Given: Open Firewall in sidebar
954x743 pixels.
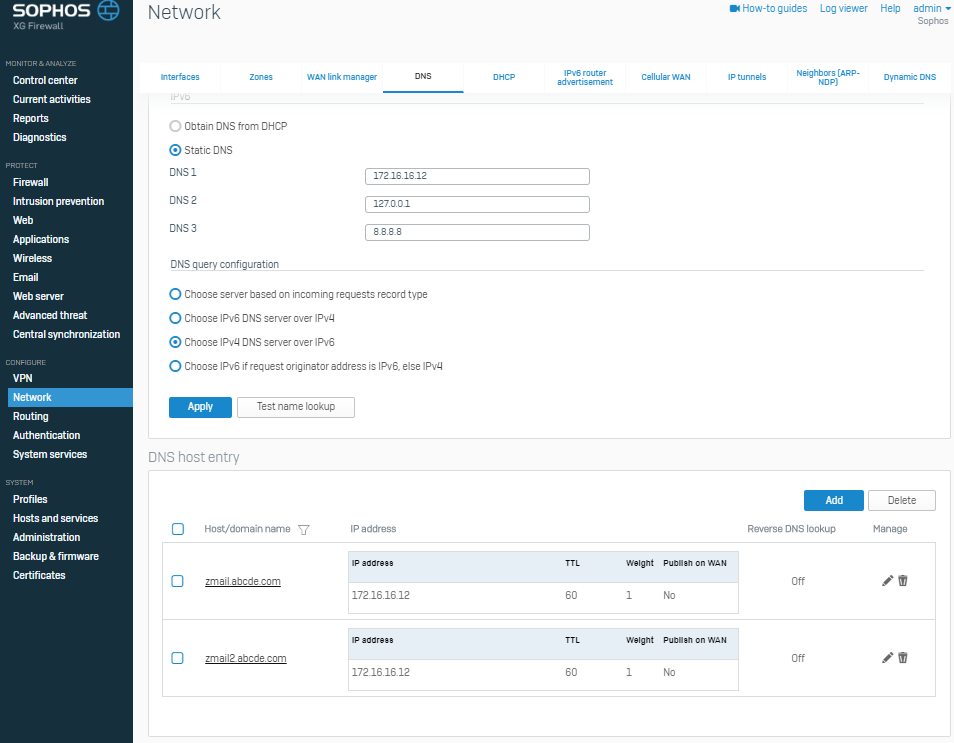Looking at the screenshot, I should [x=30, y=182].
